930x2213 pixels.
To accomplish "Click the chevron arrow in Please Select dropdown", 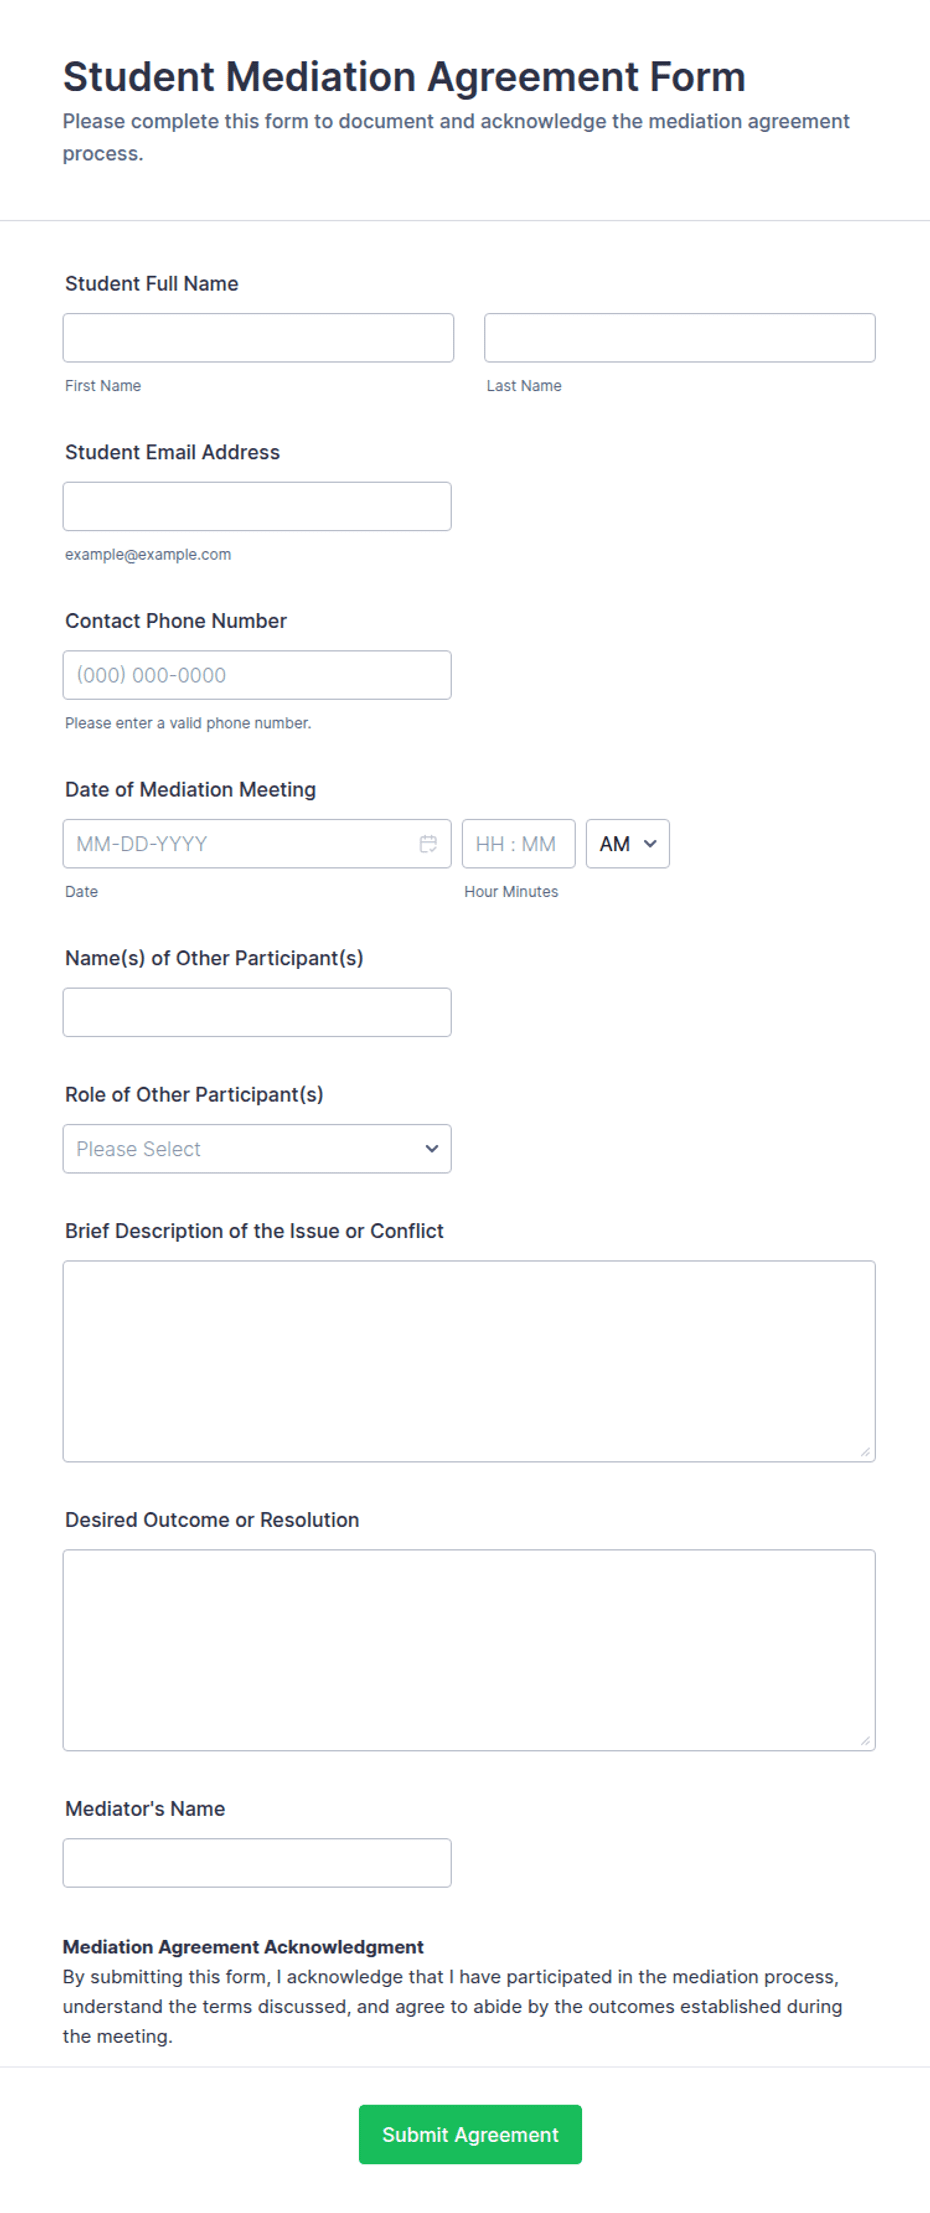I will point(432,1149).
